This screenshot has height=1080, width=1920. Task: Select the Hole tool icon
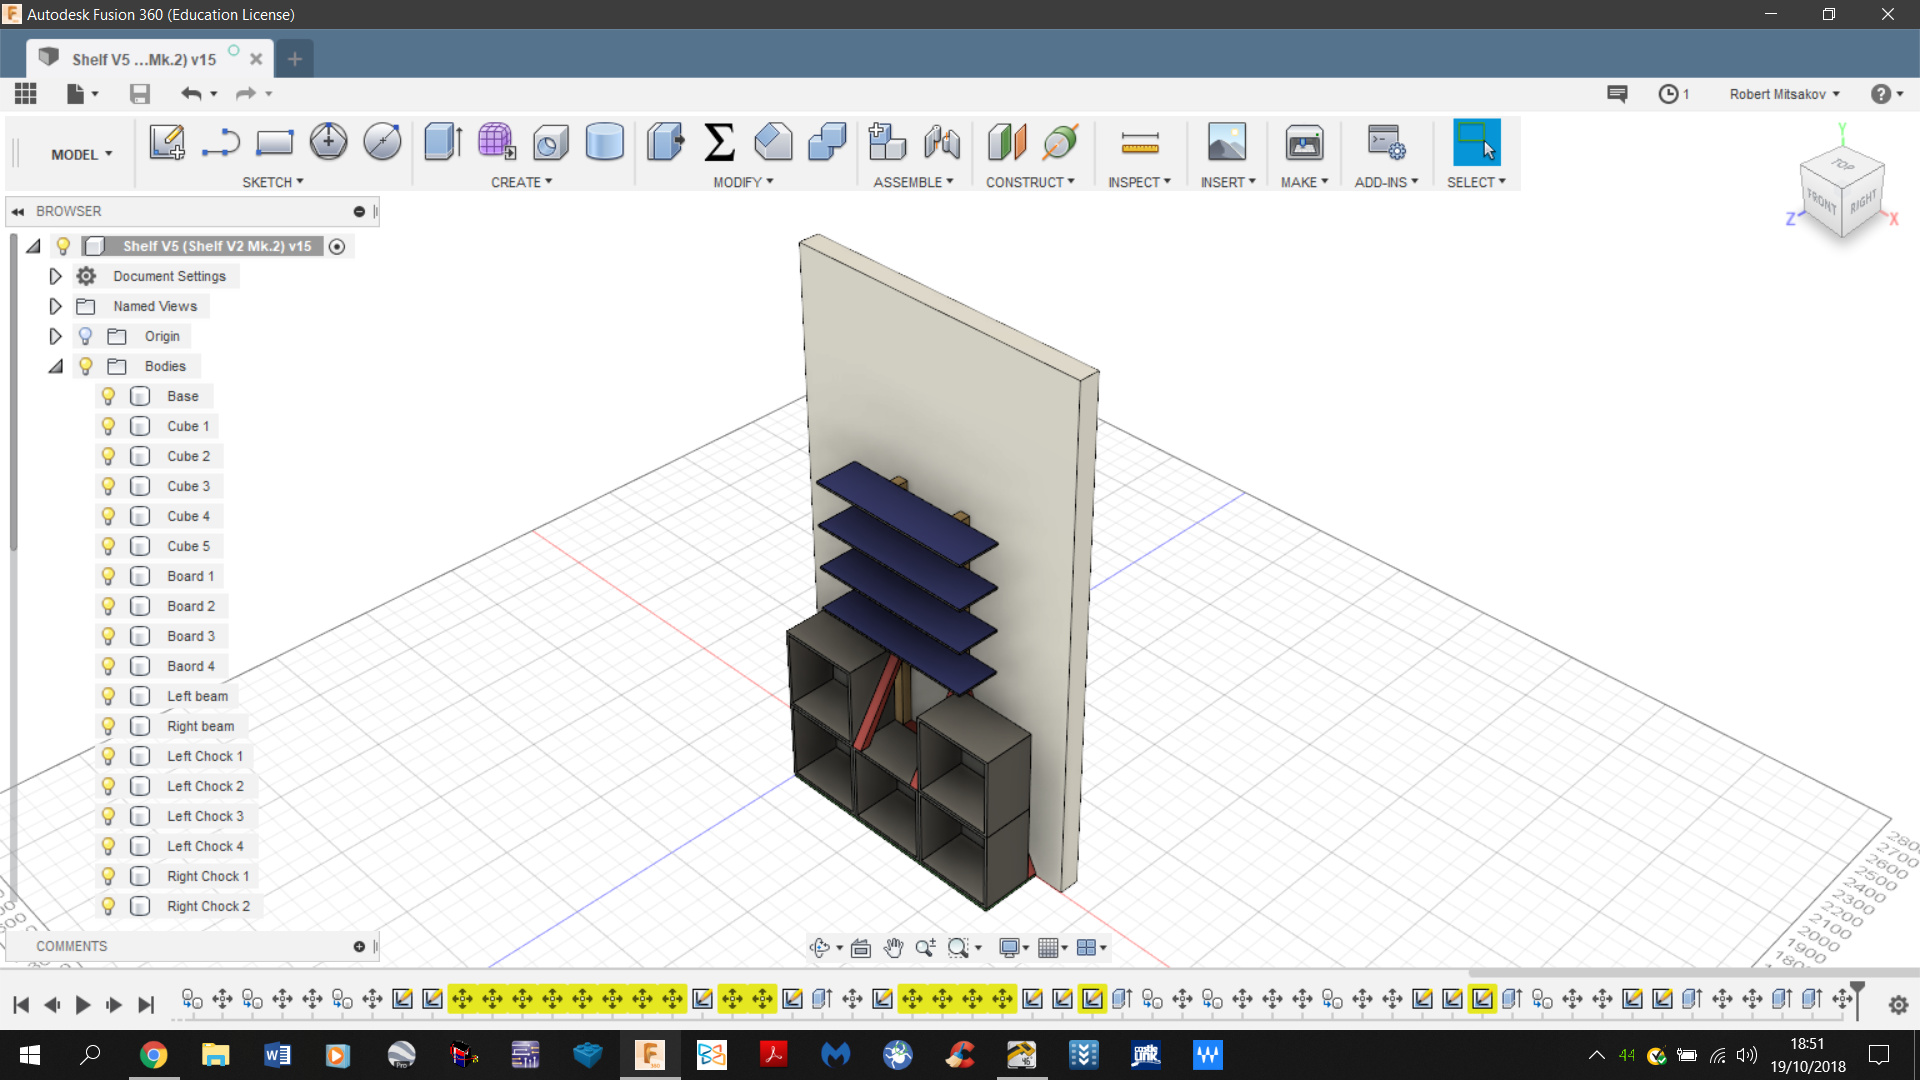[550, 142]
